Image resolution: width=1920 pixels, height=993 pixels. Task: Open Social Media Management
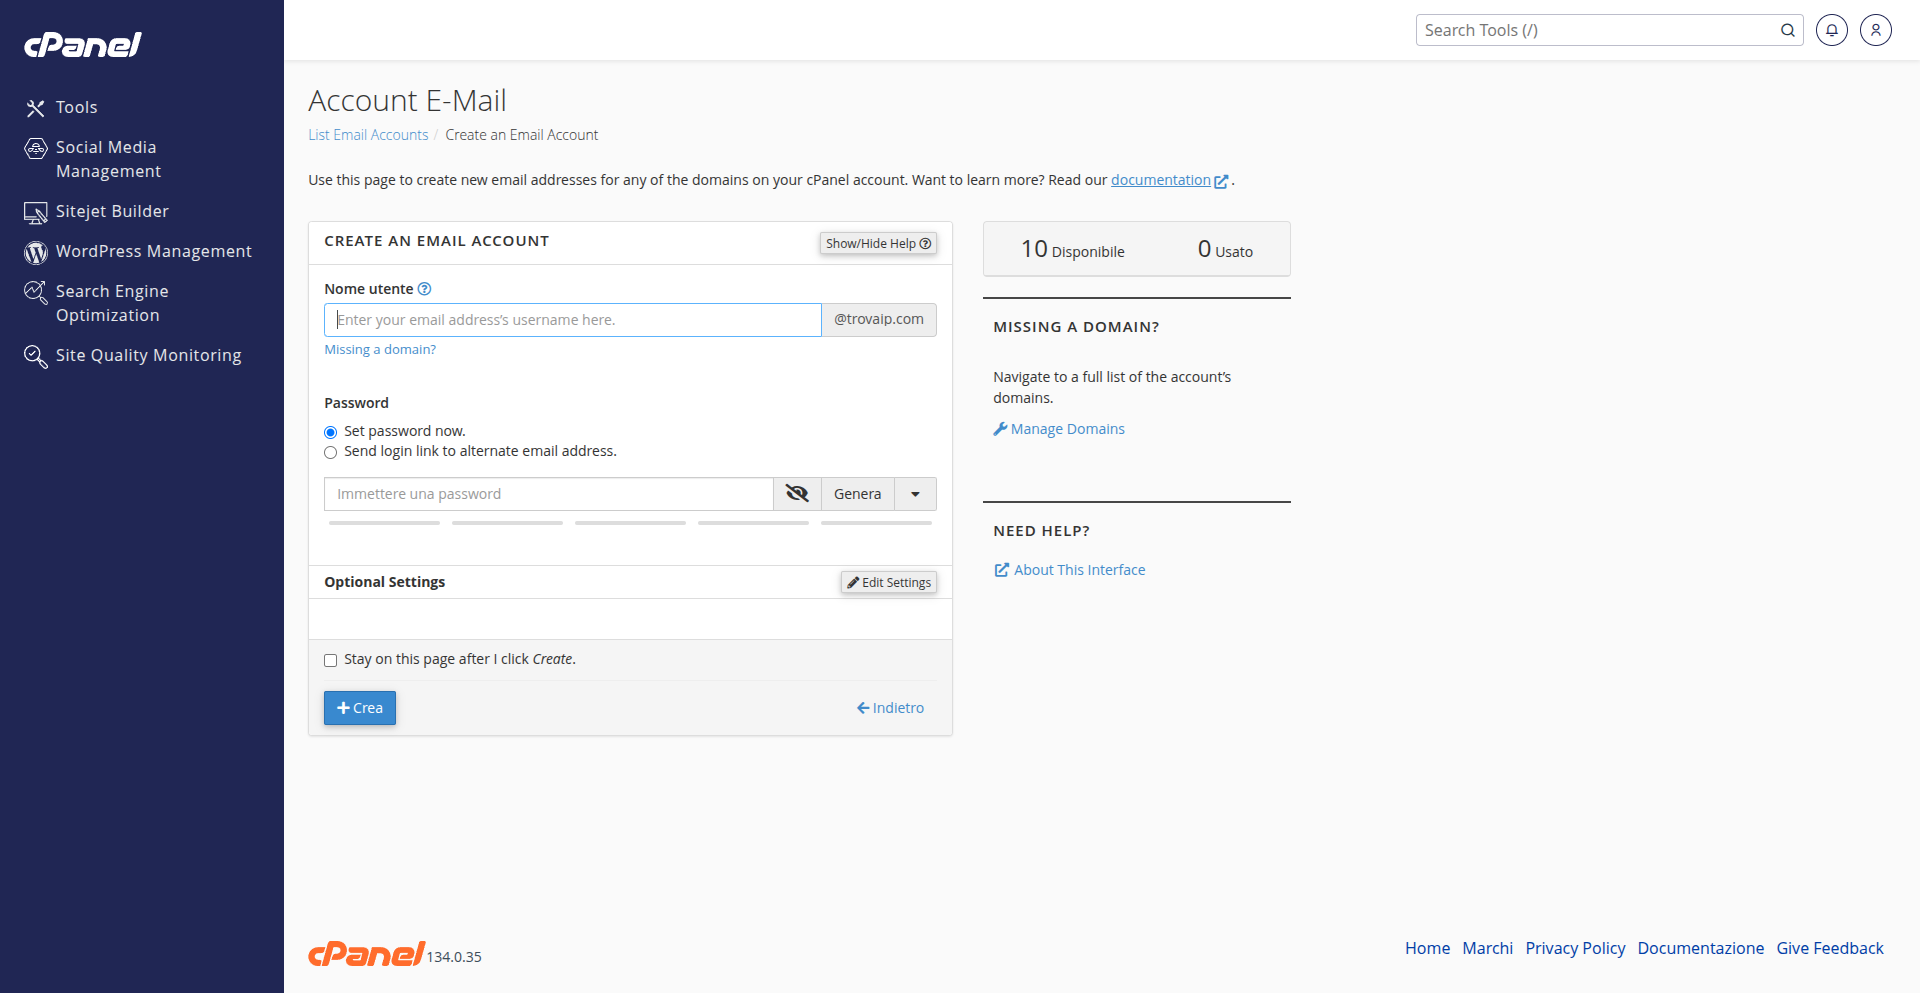108,159
